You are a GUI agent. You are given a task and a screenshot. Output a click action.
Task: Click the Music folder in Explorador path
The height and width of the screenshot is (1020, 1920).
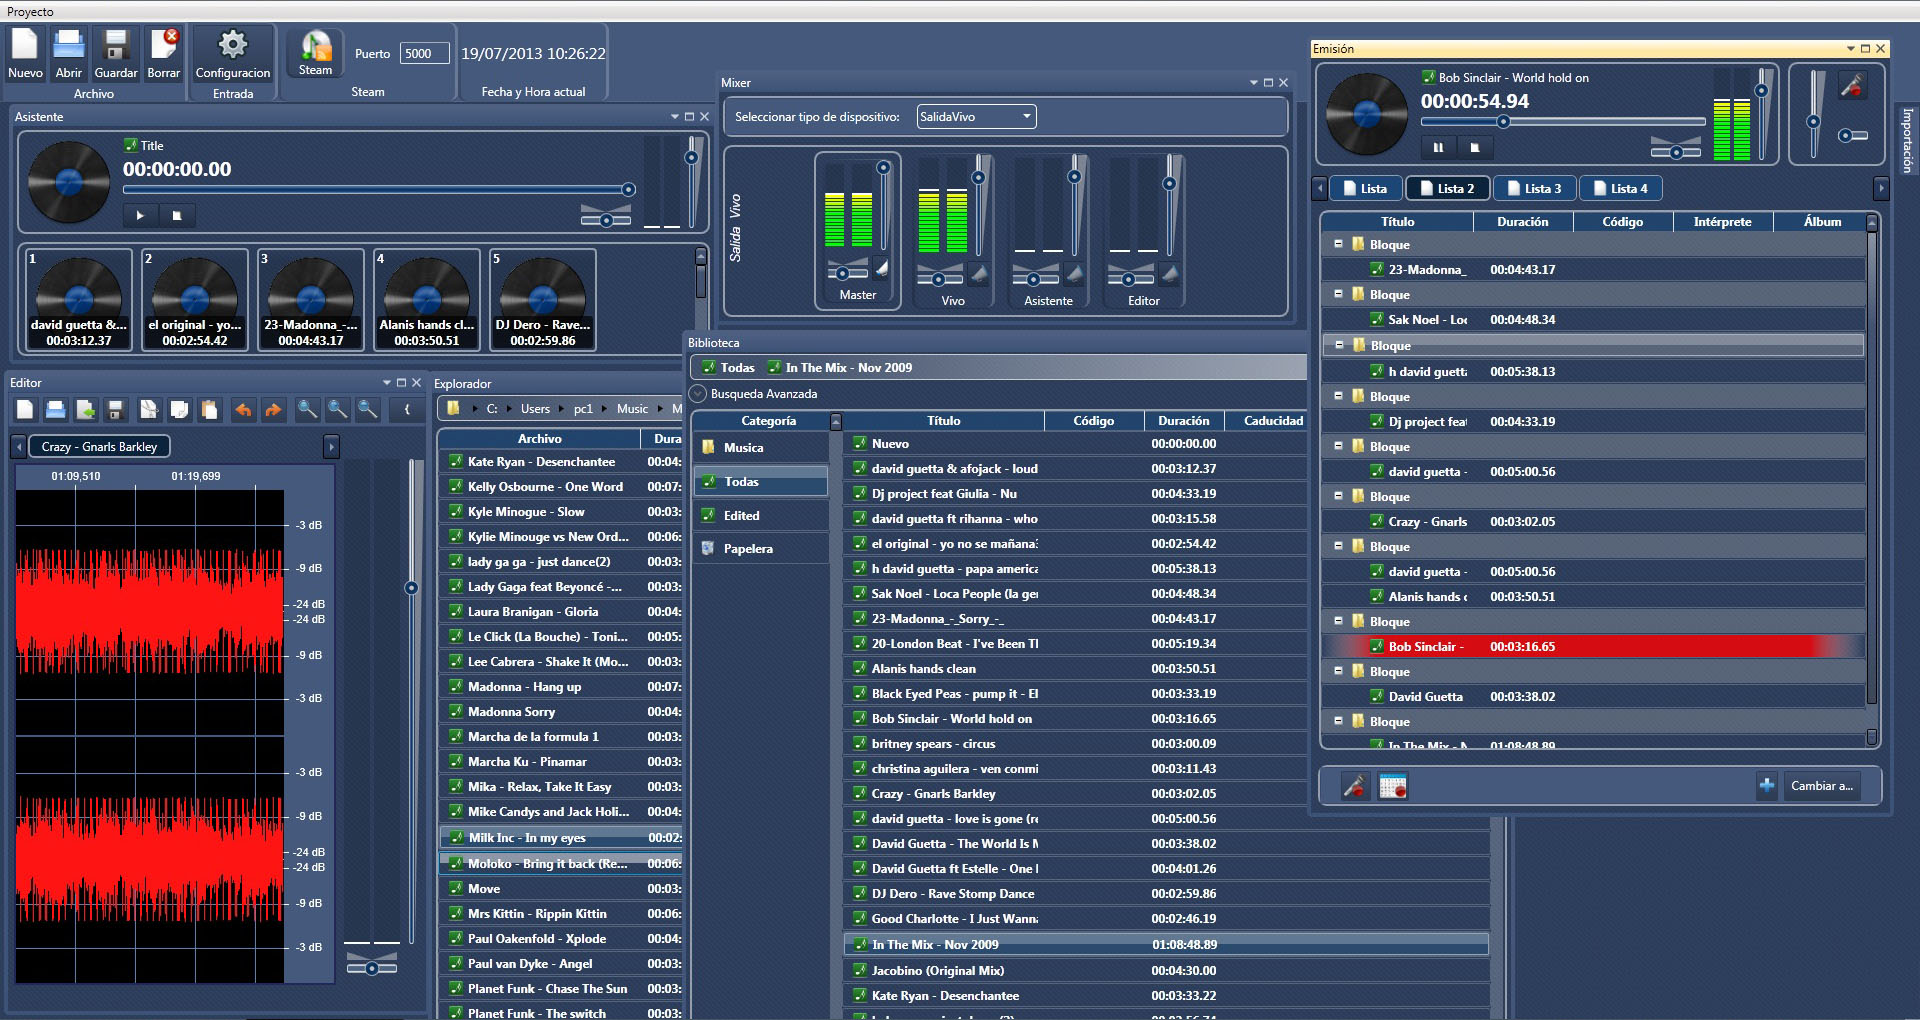pos(632,409)
